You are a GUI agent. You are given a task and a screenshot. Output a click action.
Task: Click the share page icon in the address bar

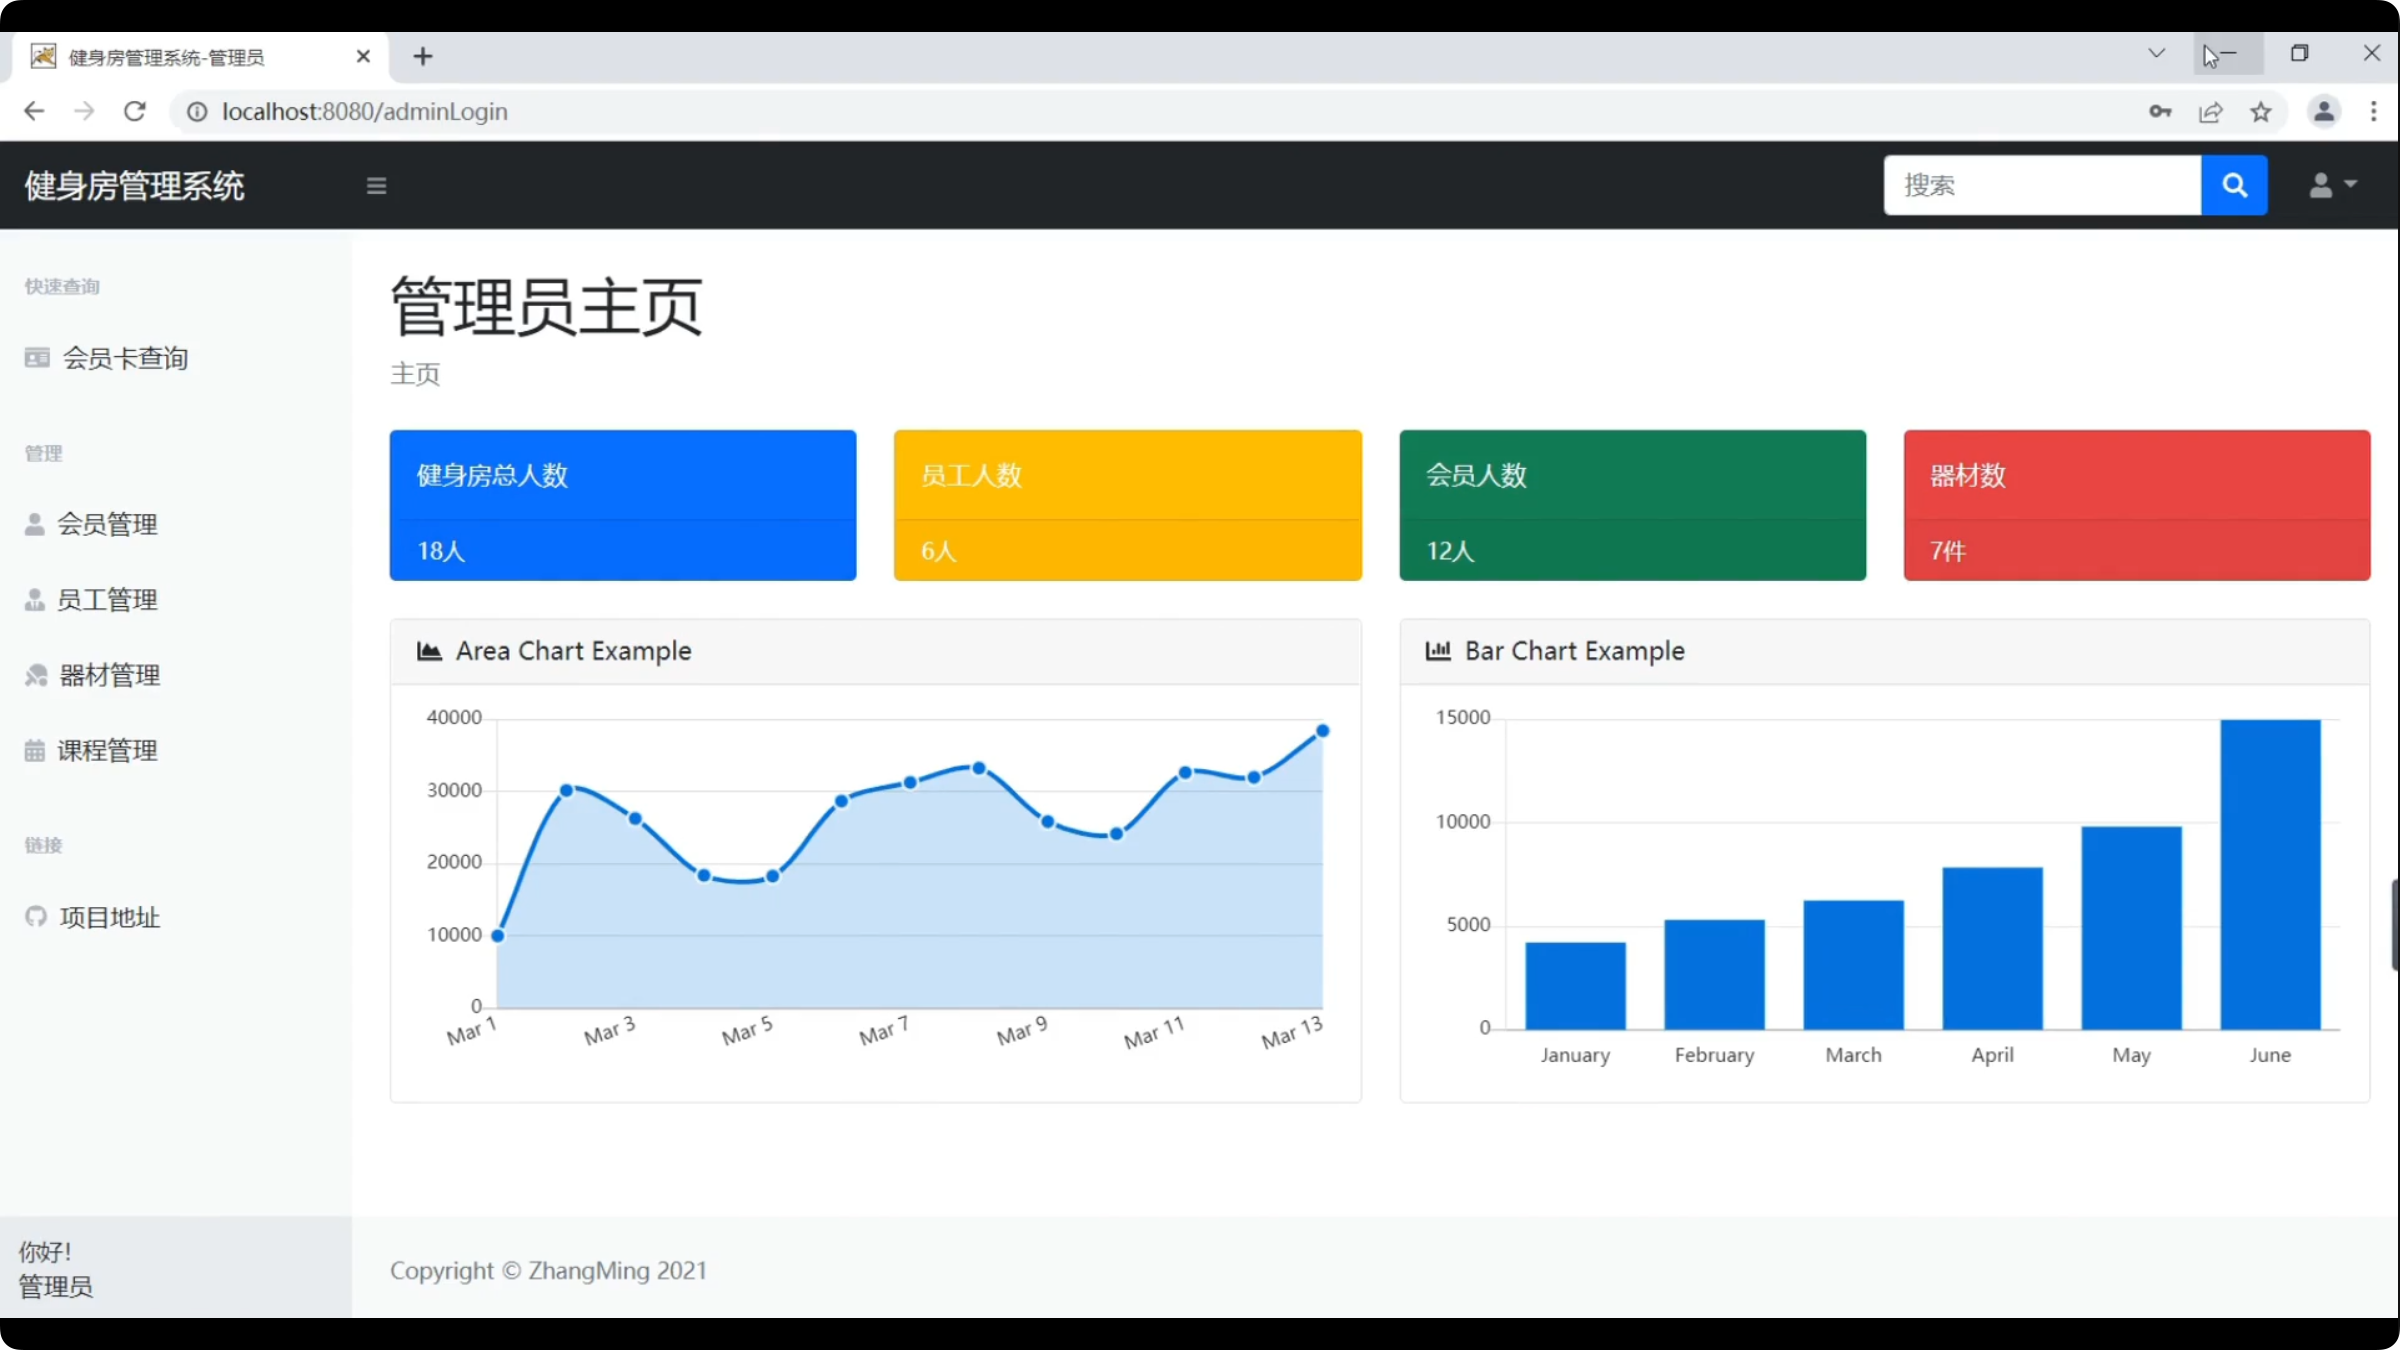pyautogui.click(x=2210, y=112)
